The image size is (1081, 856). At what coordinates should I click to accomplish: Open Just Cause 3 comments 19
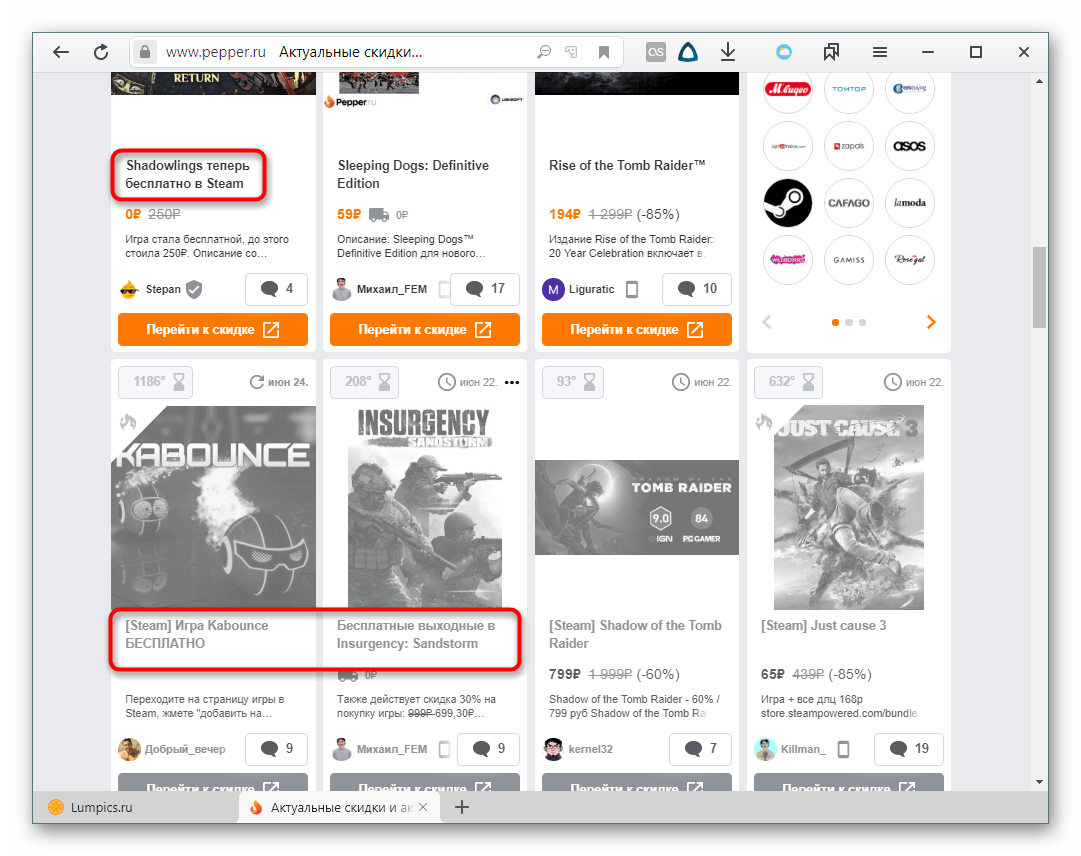pyautogui.click(x=909, y=748)
